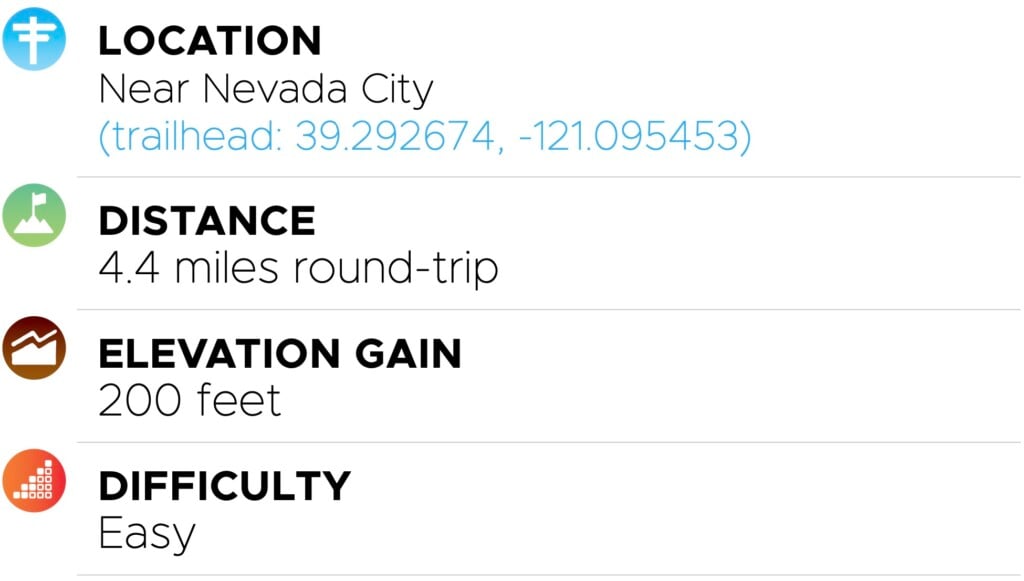The width and height of the screenshot is (1024, 581).
Task: Click the green mountain flag Distance icon
Action: (34, 215)
